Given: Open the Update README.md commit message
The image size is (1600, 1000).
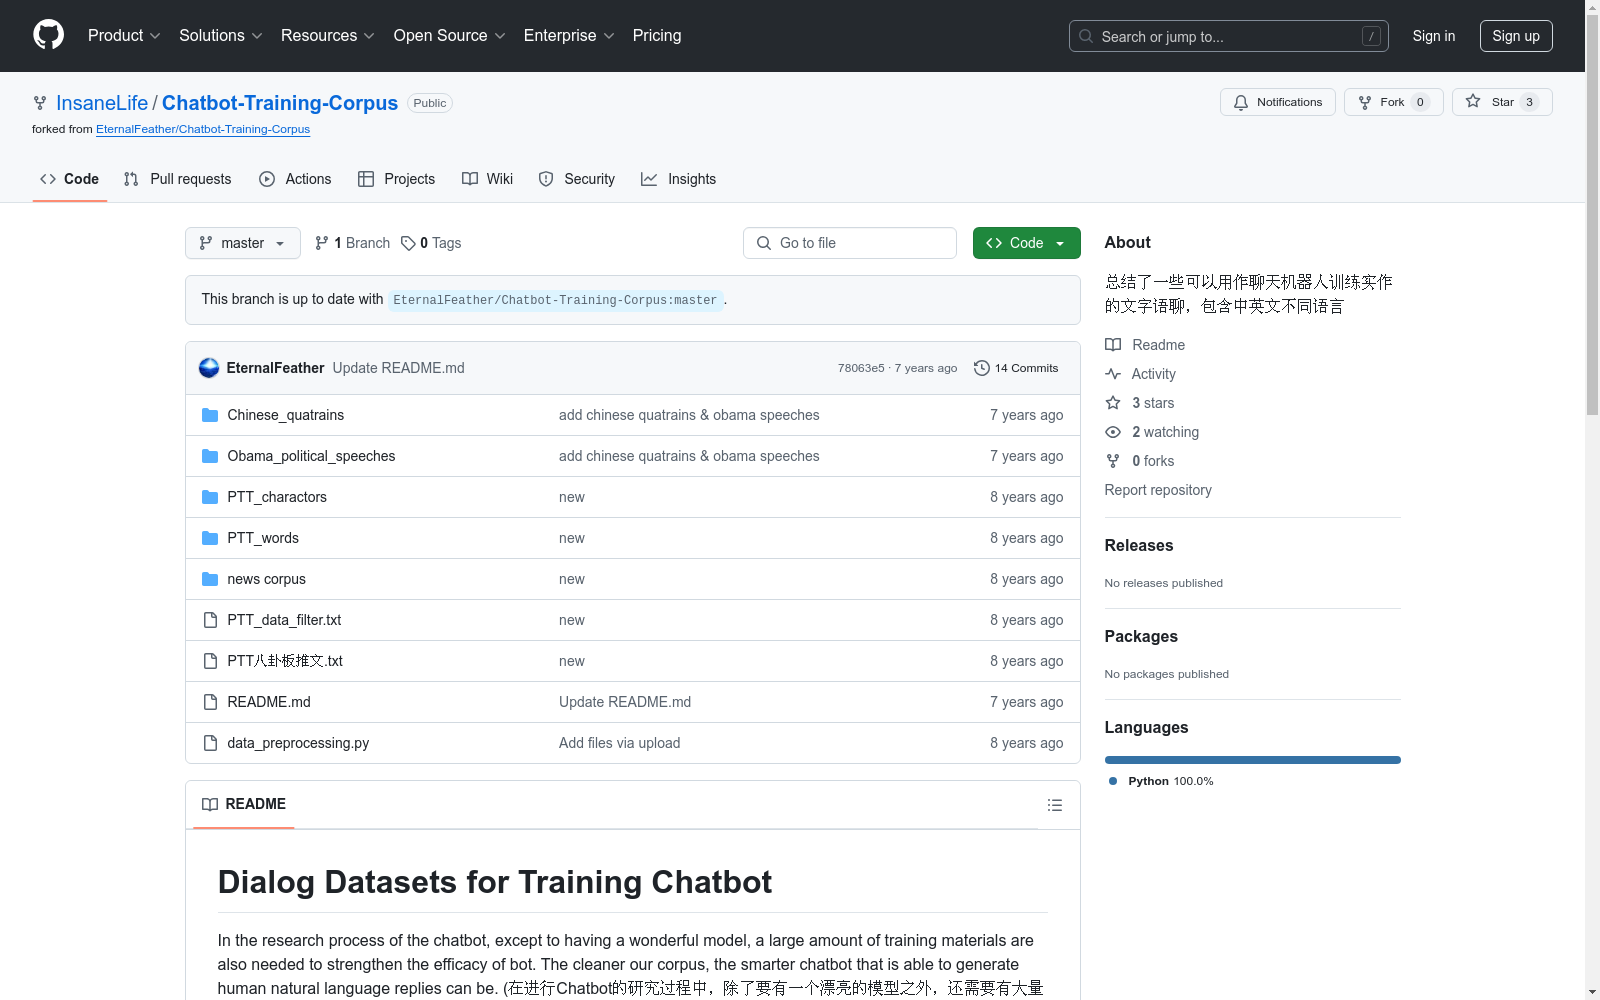Looking at the screenshot, I should point(398,368).
